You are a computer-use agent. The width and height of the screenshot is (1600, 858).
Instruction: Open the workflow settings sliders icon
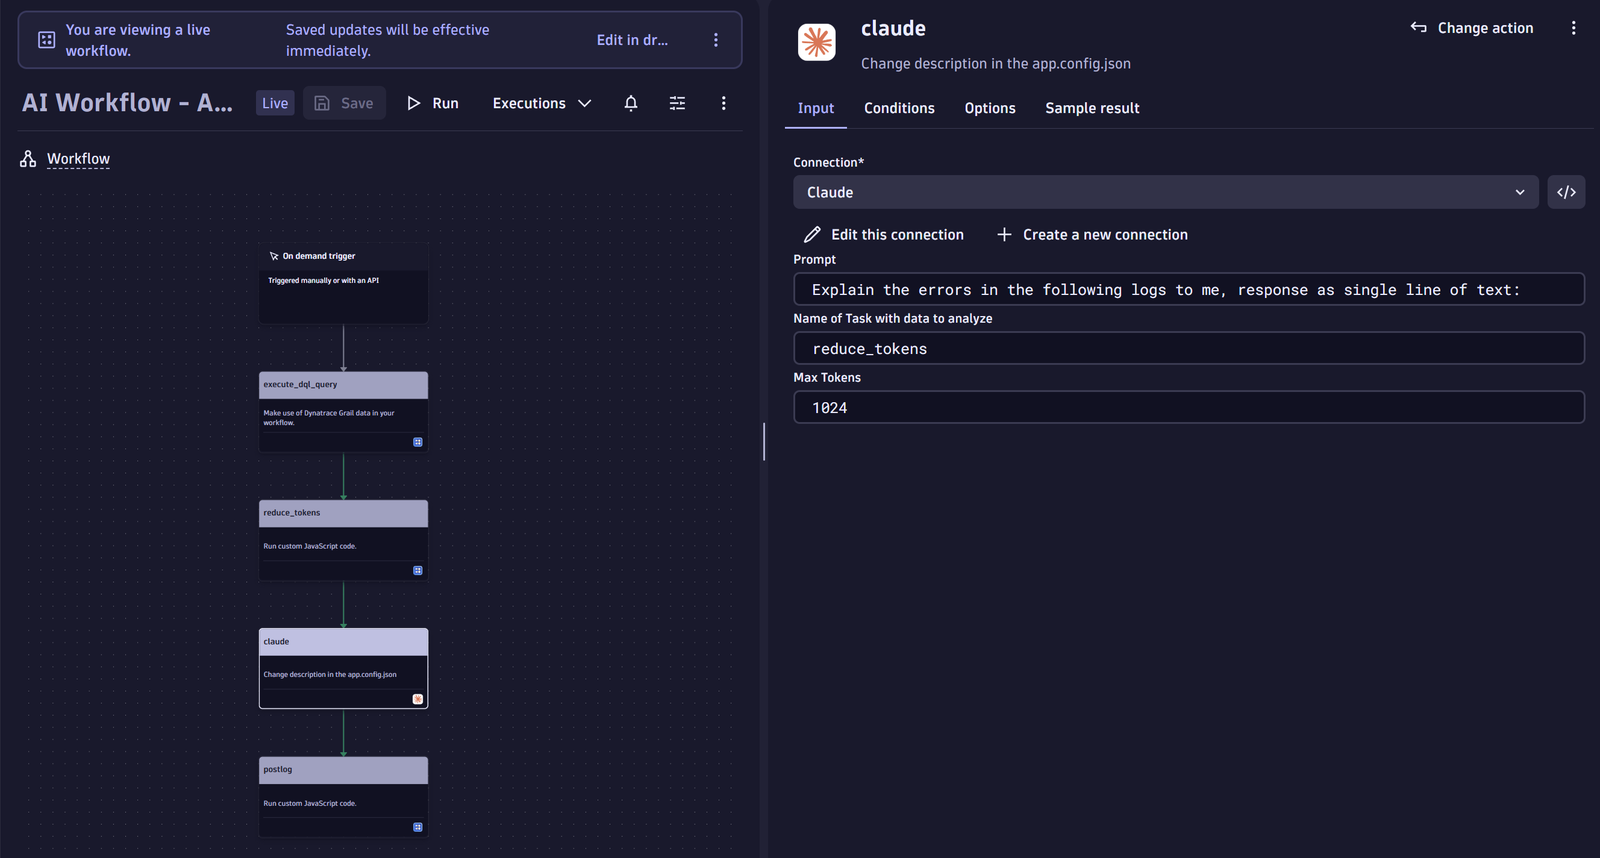[677, 103]
